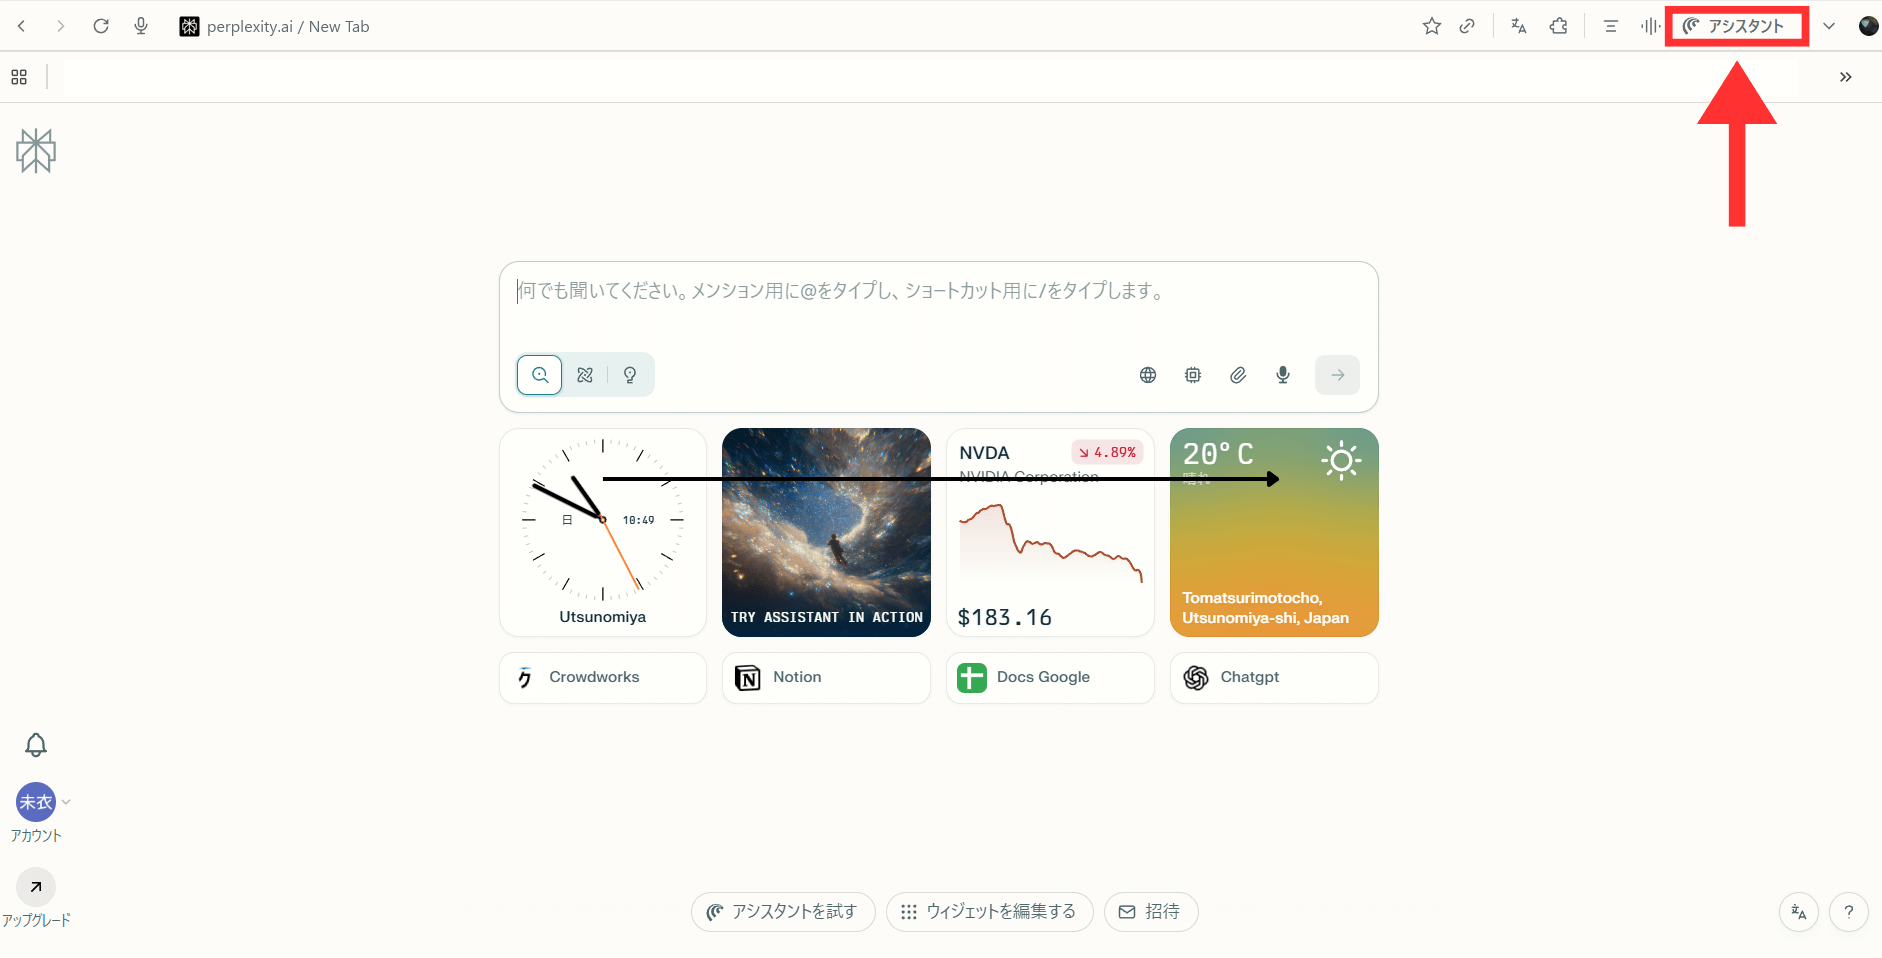
Task: Start voice dictation in the search box
Action: [1283, 375]
